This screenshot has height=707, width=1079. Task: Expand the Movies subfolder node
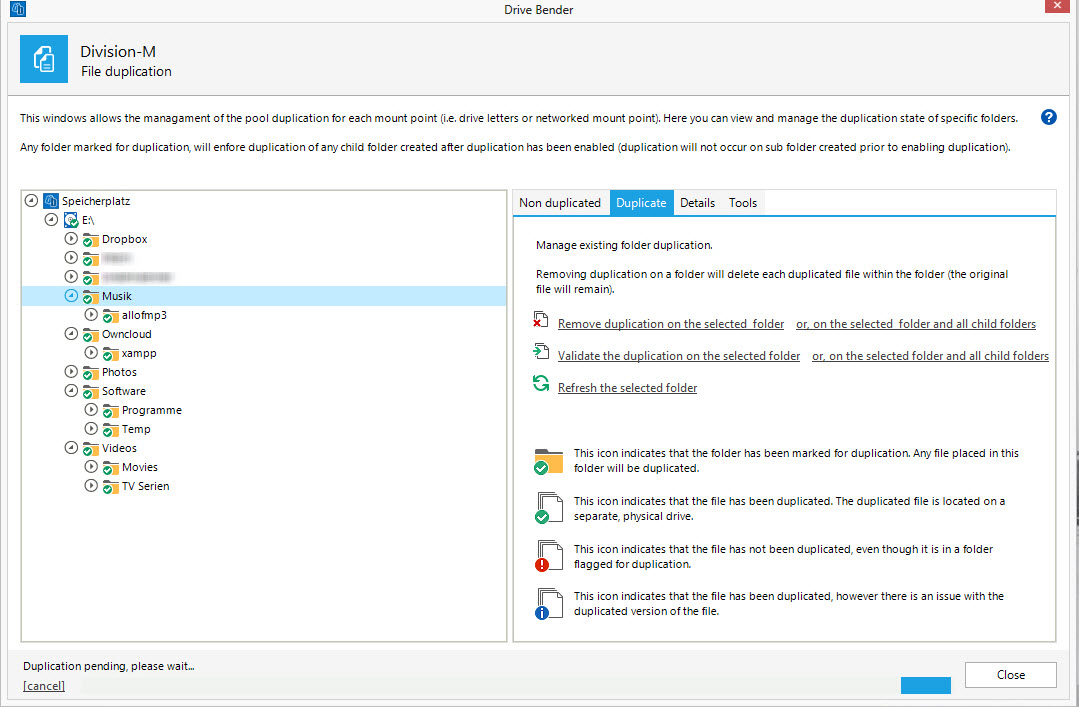point(91,466)
